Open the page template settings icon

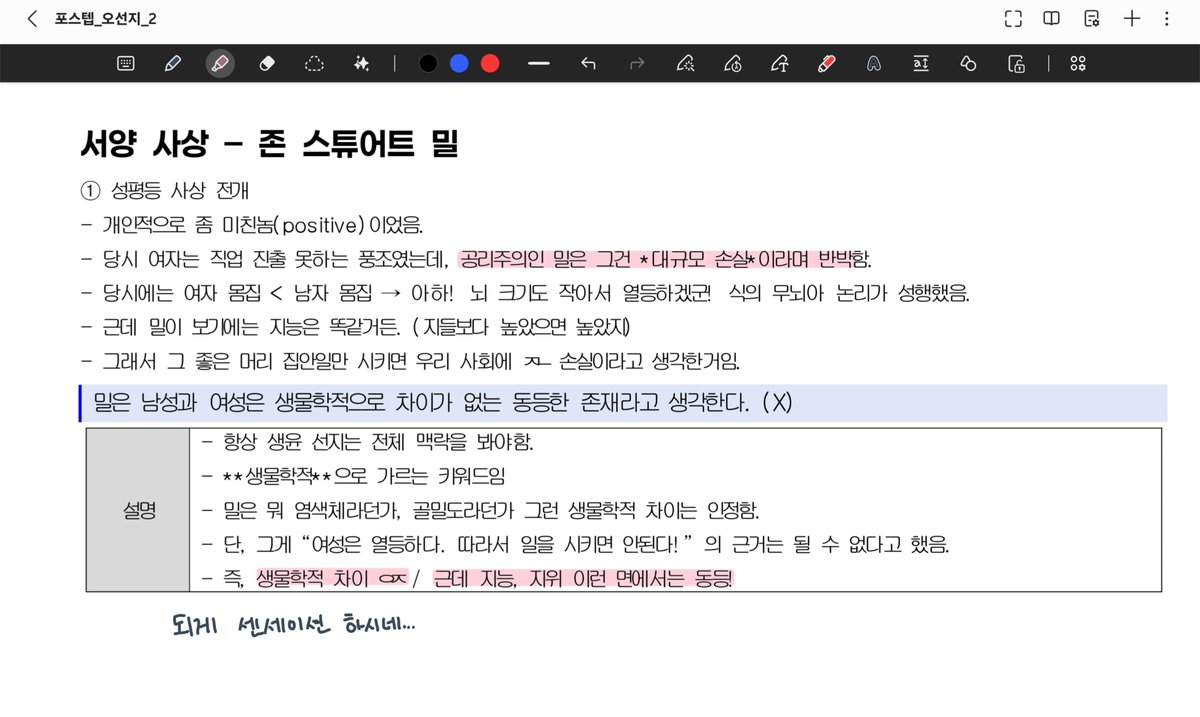coord(1092,19)
